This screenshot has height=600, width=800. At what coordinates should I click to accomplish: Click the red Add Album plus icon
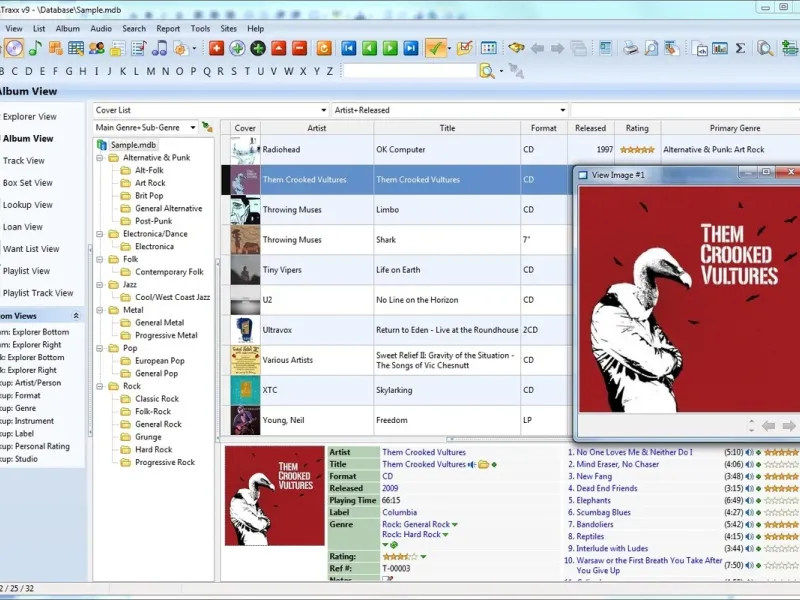[x=216, y=48]
